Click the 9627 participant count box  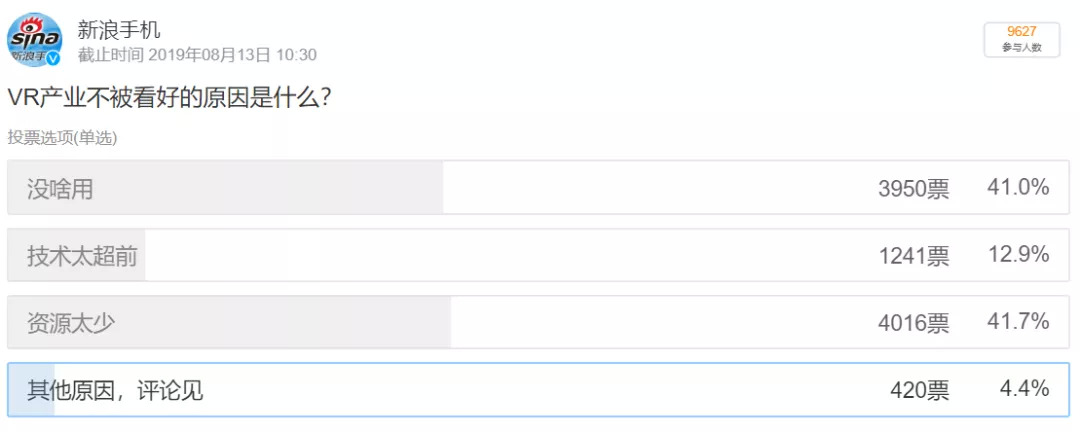tap(1021, 39)
